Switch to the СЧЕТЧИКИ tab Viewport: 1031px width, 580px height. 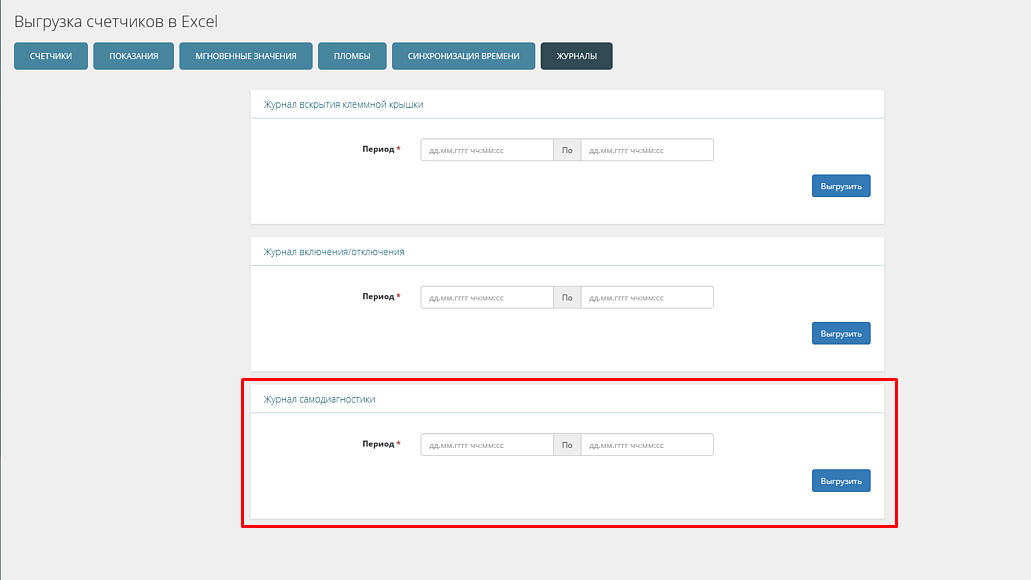click(x=50, y=56)
